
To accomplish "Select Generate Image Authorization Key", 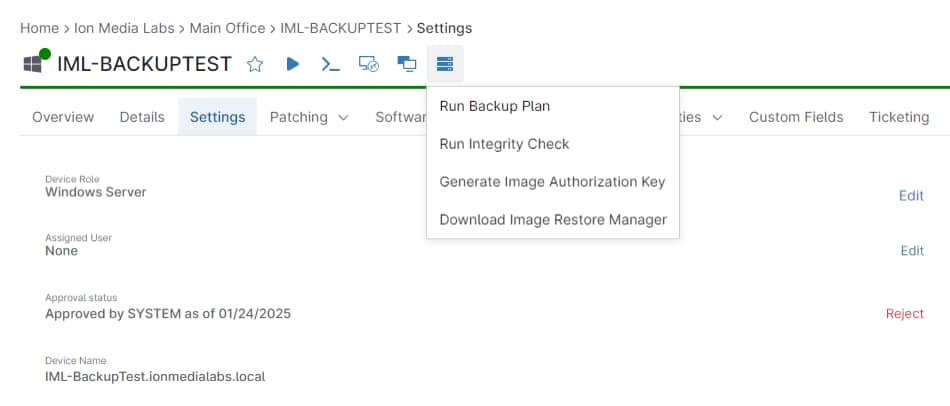I will [x=553, y=182].
